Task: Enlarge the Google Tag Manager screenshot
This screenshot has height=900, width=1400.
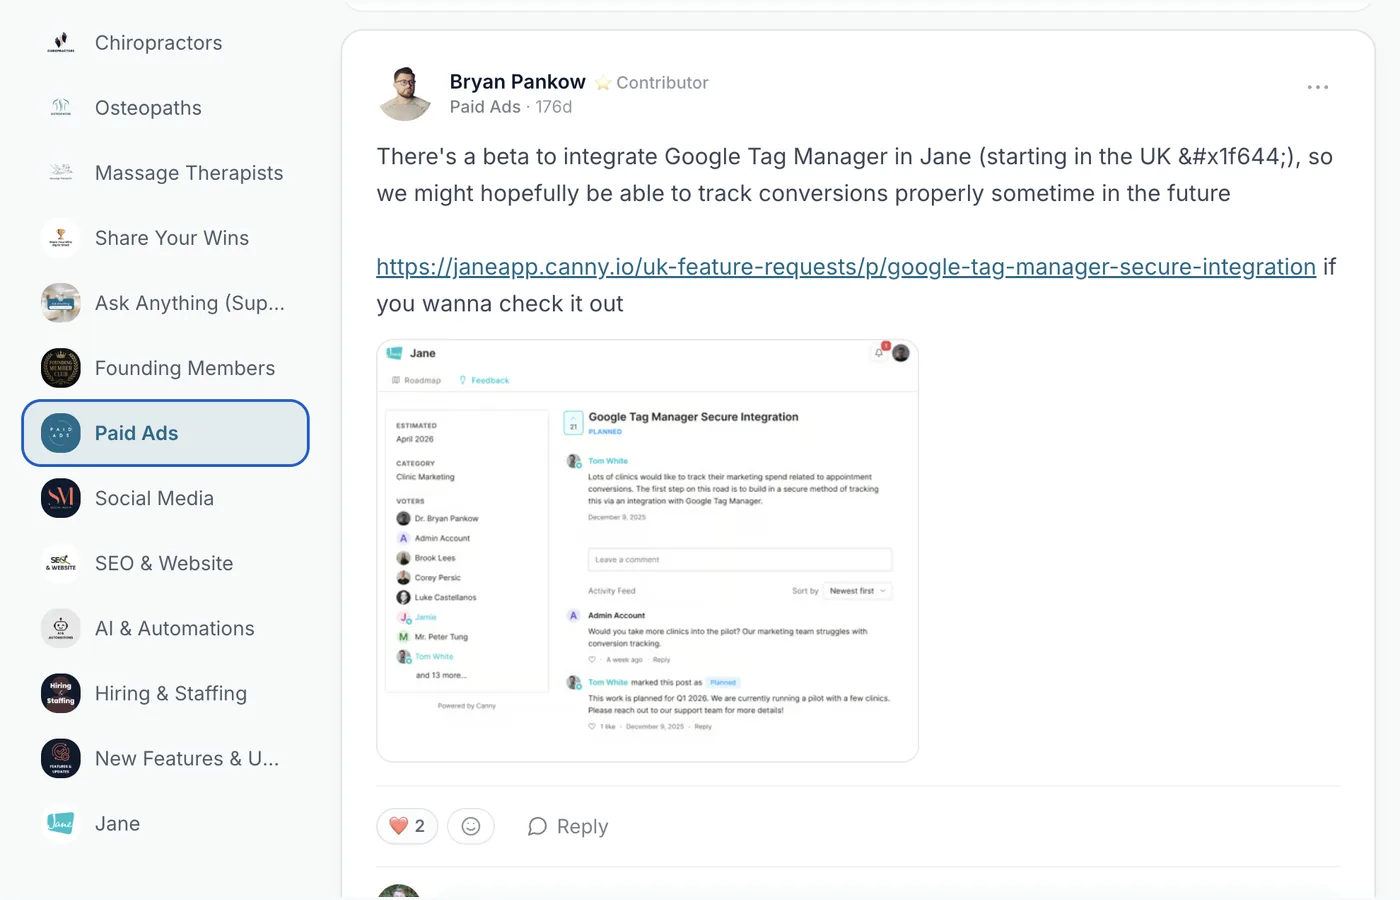Action: [x=647, y=551]
